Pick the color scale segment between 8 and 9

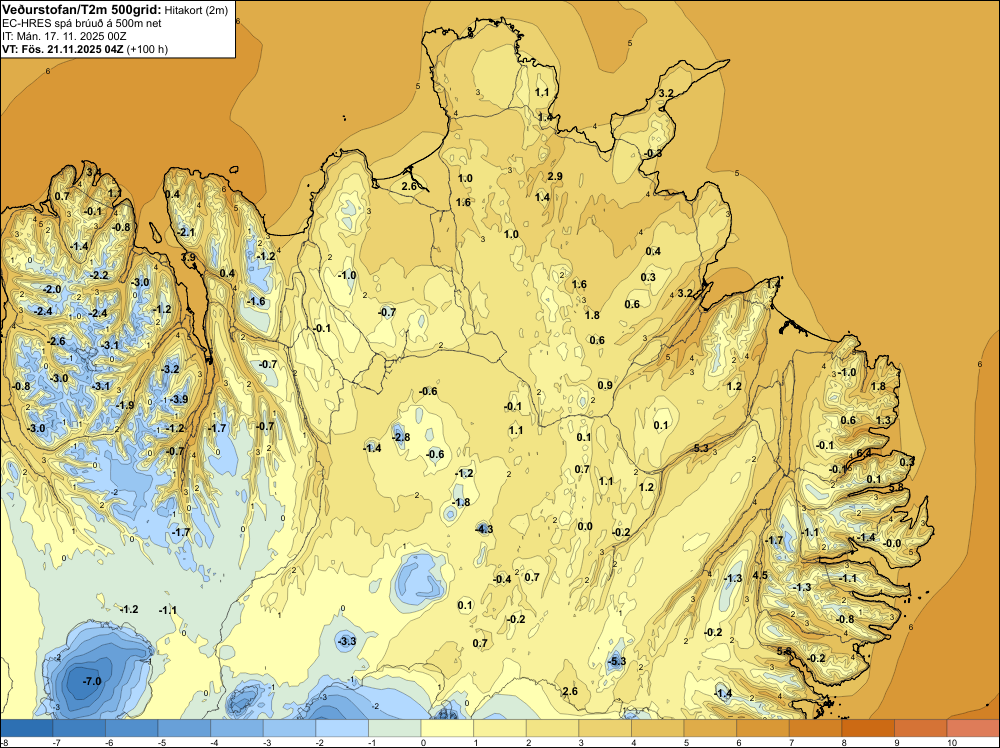[868, 728]
